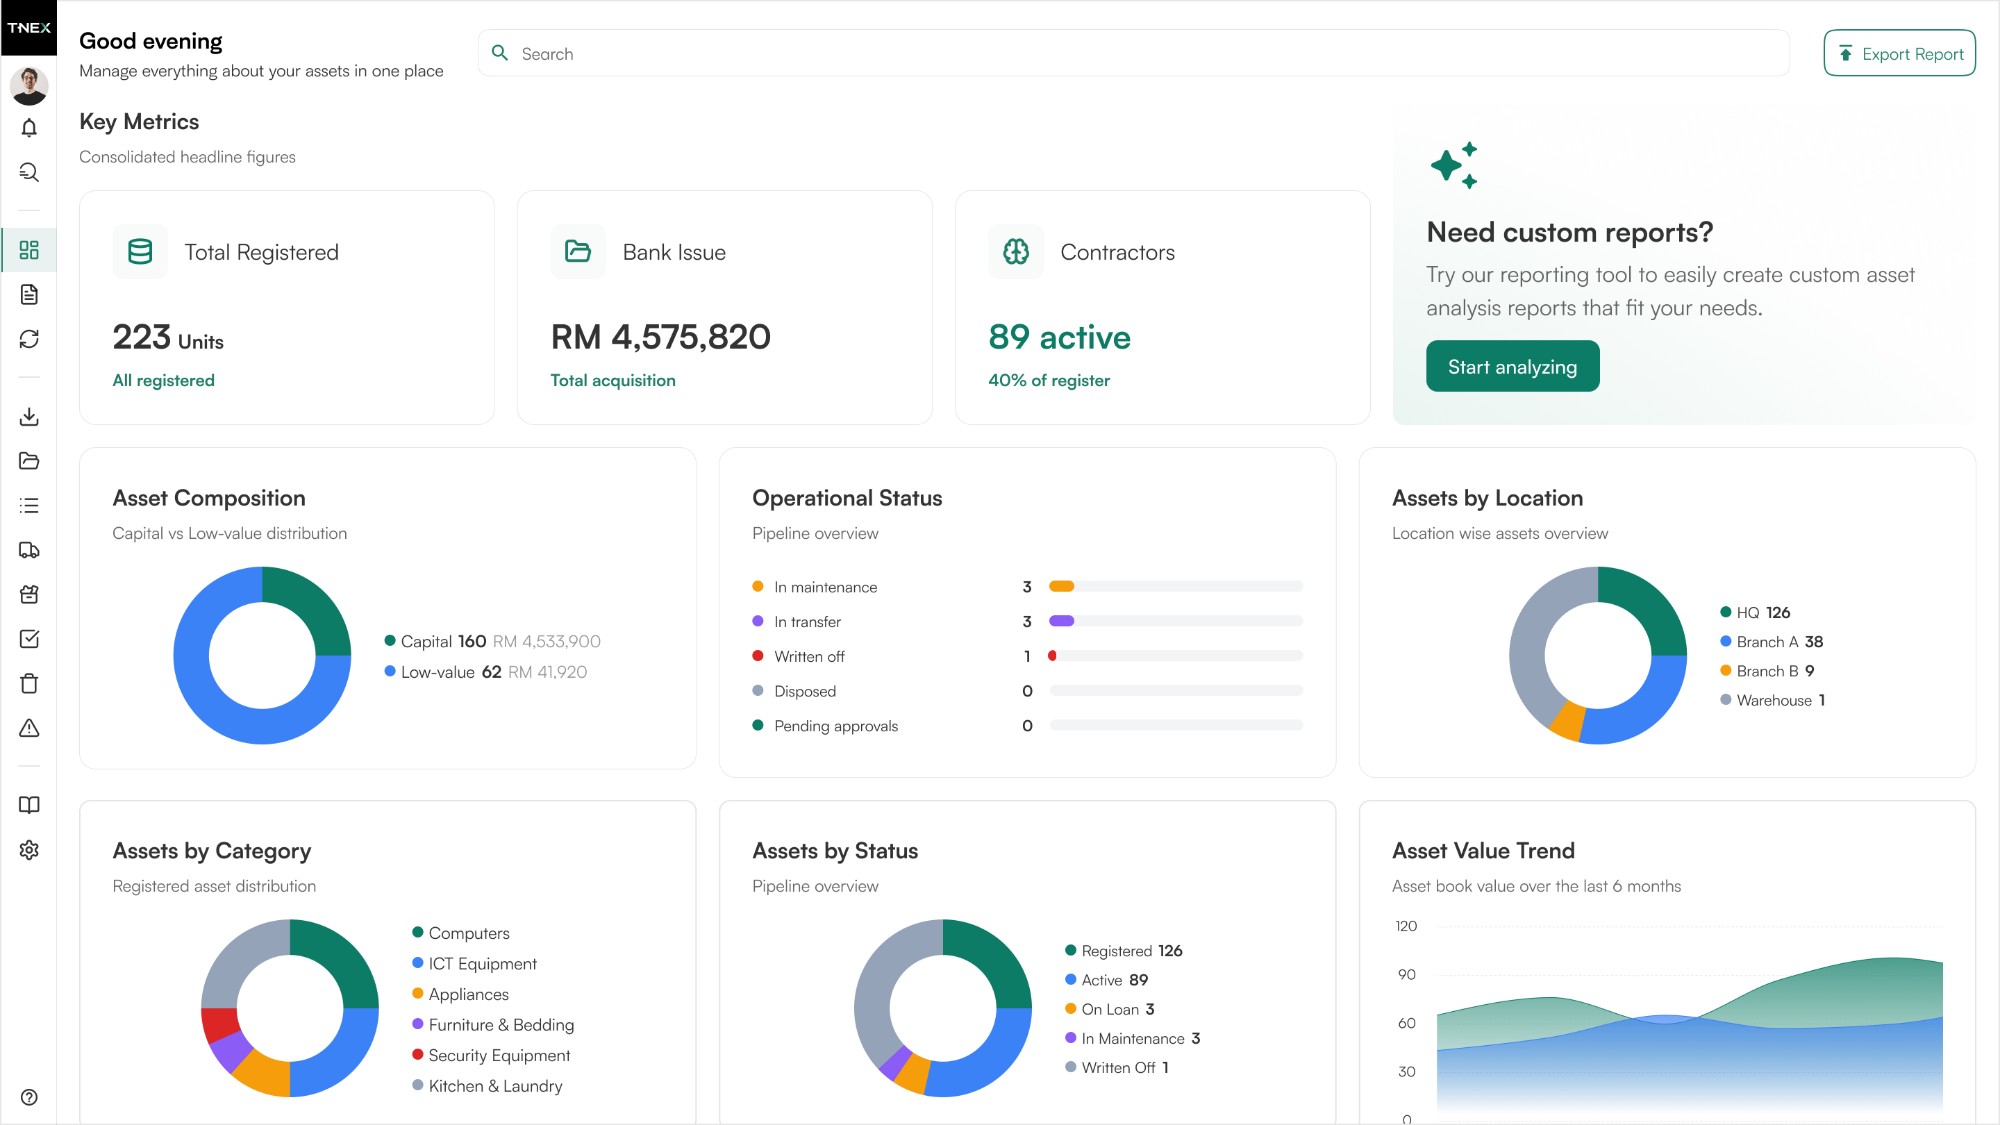2000x1125 pixels.
Task: Click the sync refresh icon in sidebar
Action: point(29,339)
